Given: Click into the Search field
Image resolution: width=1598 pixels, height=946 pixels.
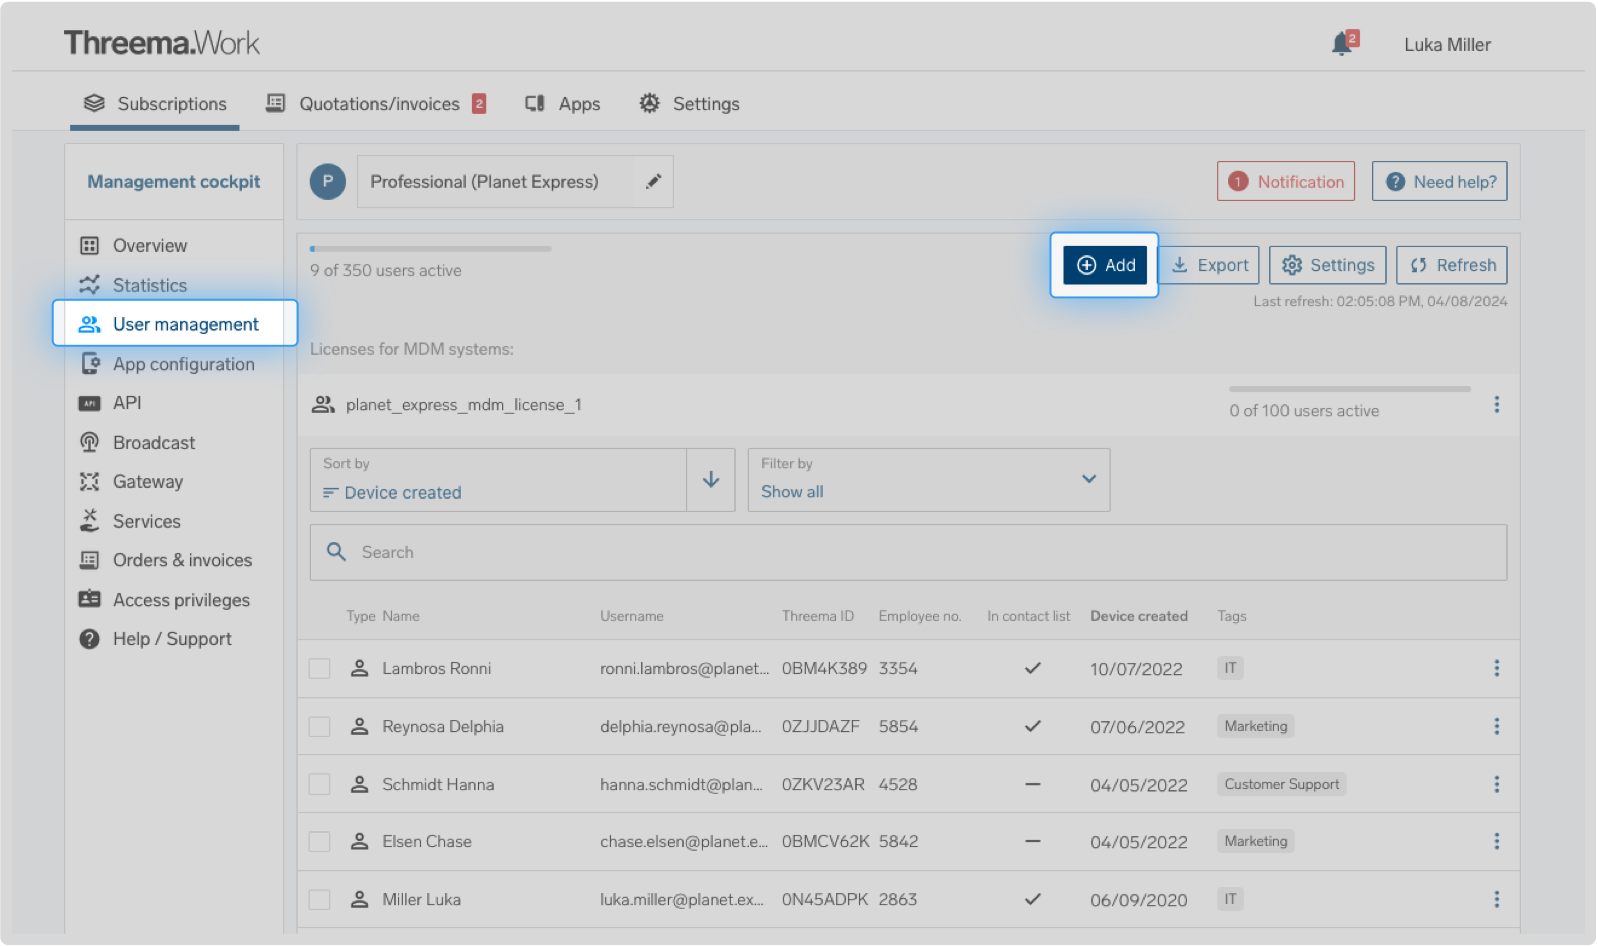Looking at the screenshot, I should pyautogui.click(x=908, y=552).
